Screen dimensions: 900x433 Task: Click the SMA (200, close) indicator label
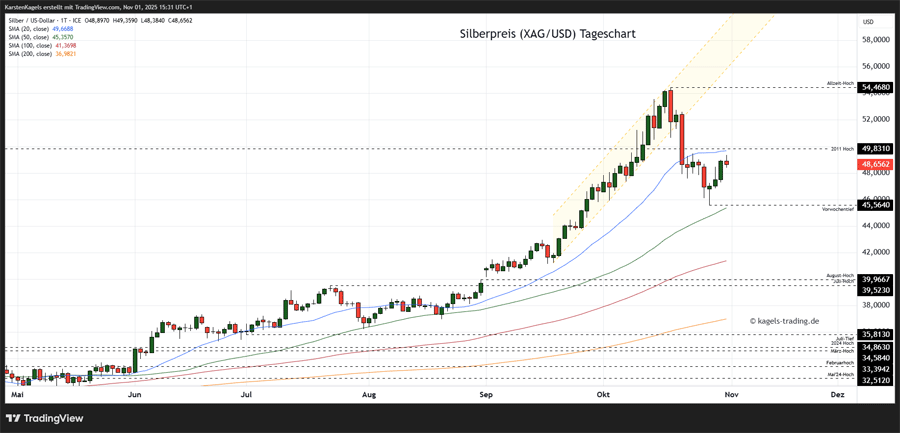(41, 54)
